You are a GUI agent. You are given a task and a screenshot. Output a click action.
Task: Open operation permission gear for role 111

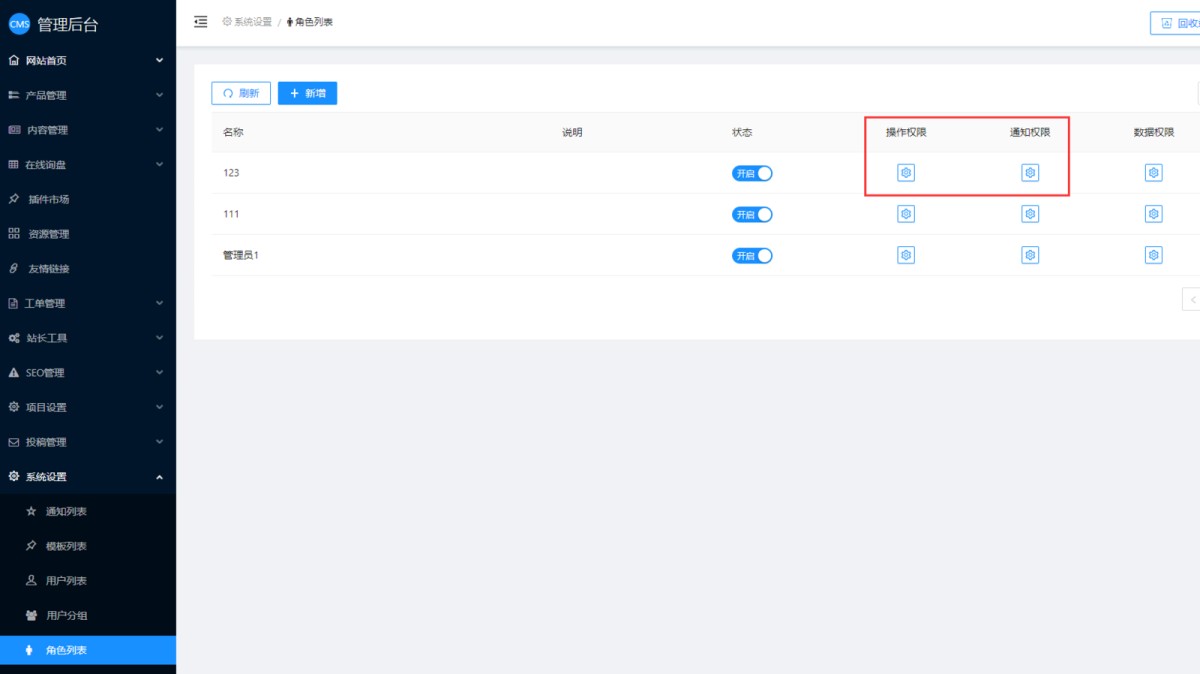click(906, 214)
